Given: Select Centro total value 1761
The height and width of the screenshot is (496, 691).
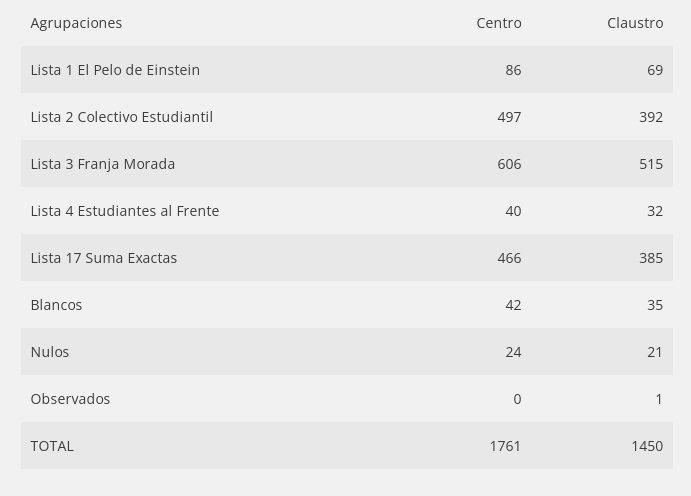Looking at the screenshot, I should [505, 446].
